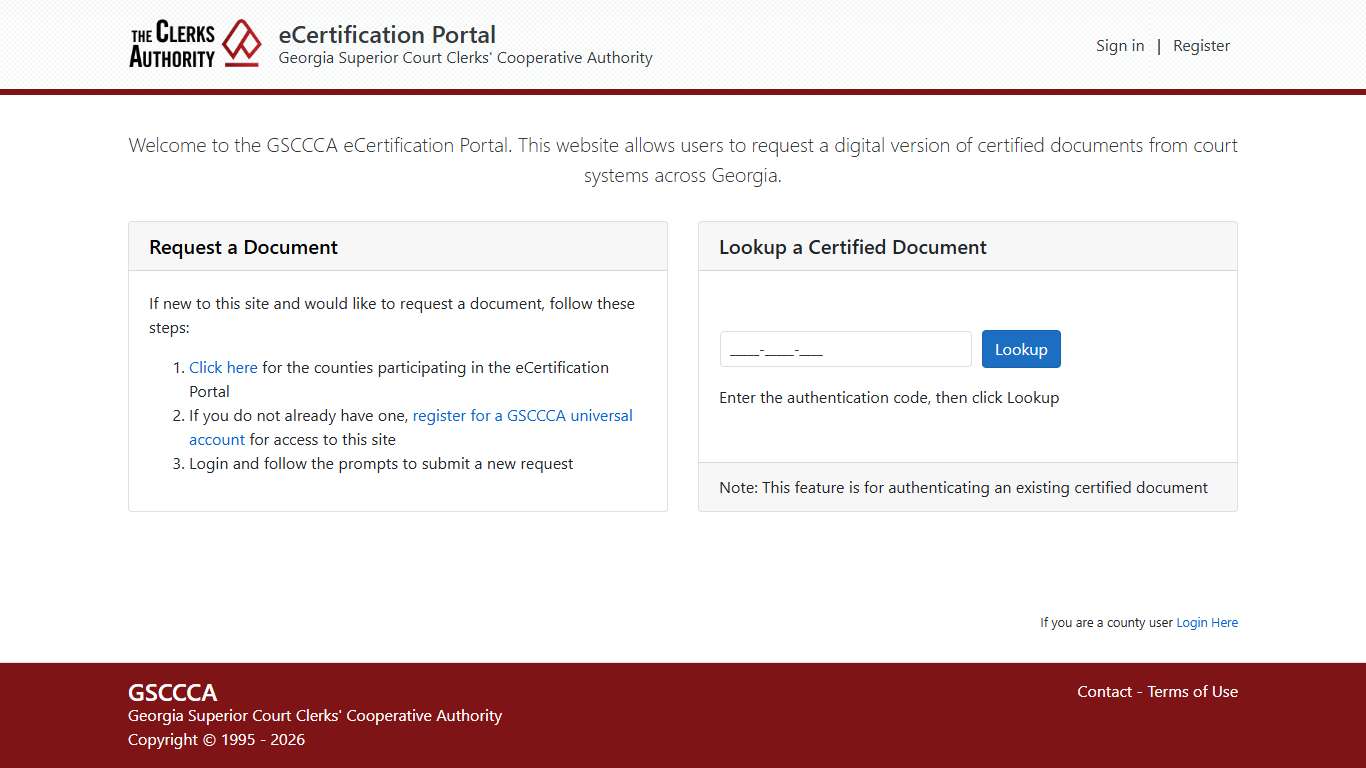Open the eCertification Portal title link
Image resolution: width=1366 pixels, height=768 pixels.
click(387, 35)
